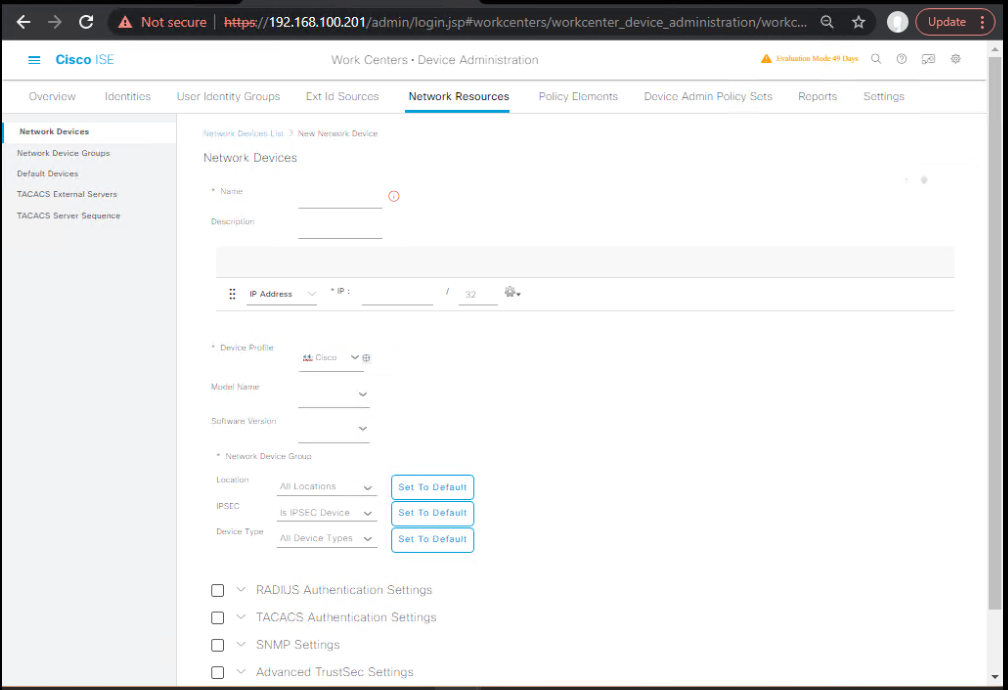Open the ISE help question icon
This screenshot has width=1008, height=690.
(902, 59)
